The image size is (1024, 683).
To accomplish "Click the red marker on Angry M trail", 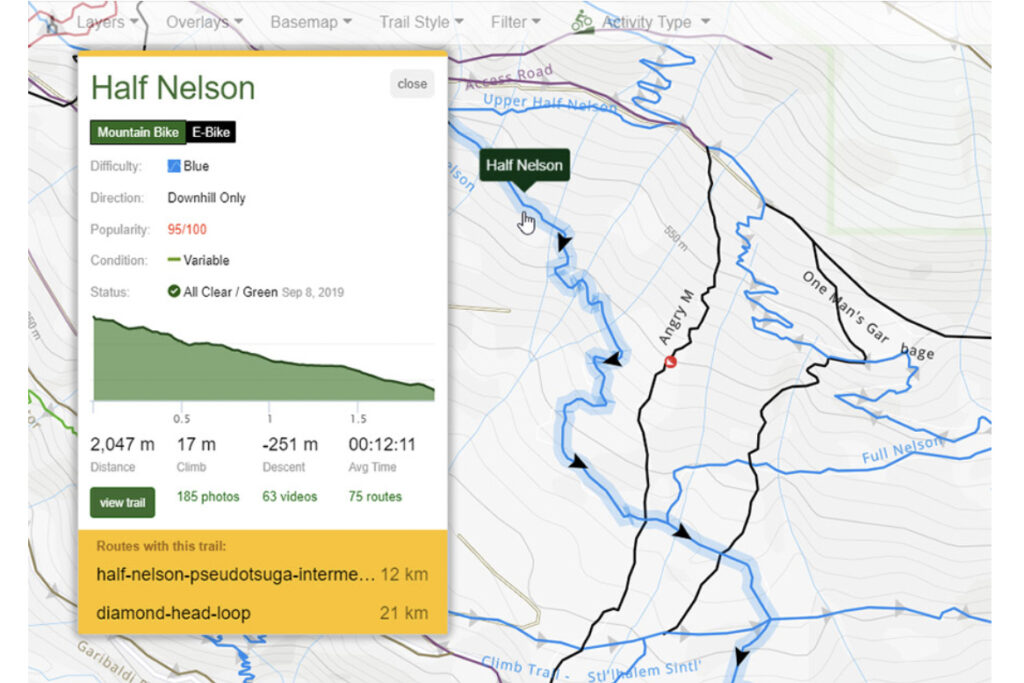I will (x=670, y=361).
